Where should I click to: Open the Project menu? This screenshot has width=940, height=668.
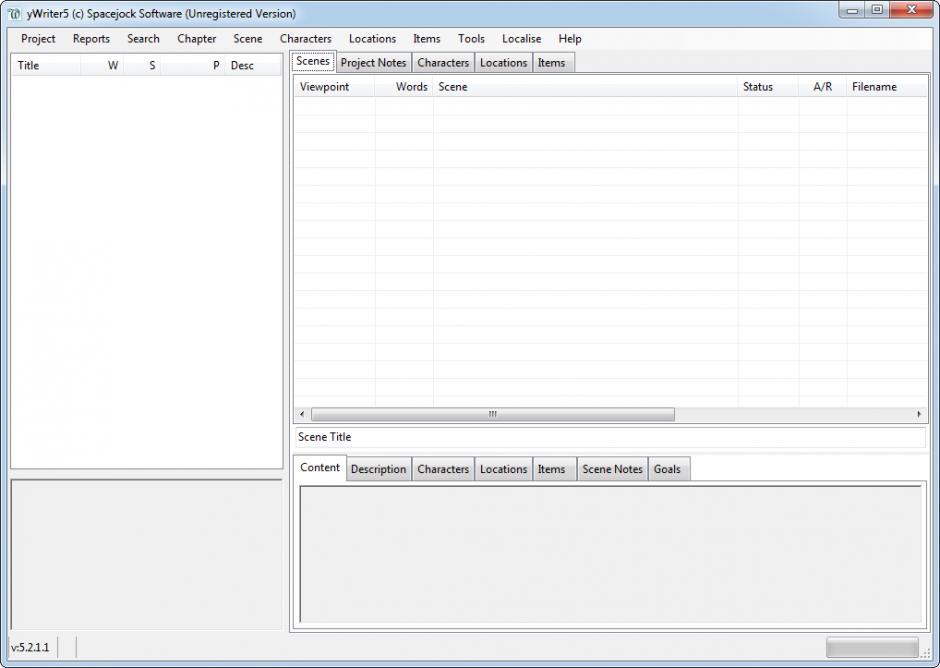click(38, 38)
